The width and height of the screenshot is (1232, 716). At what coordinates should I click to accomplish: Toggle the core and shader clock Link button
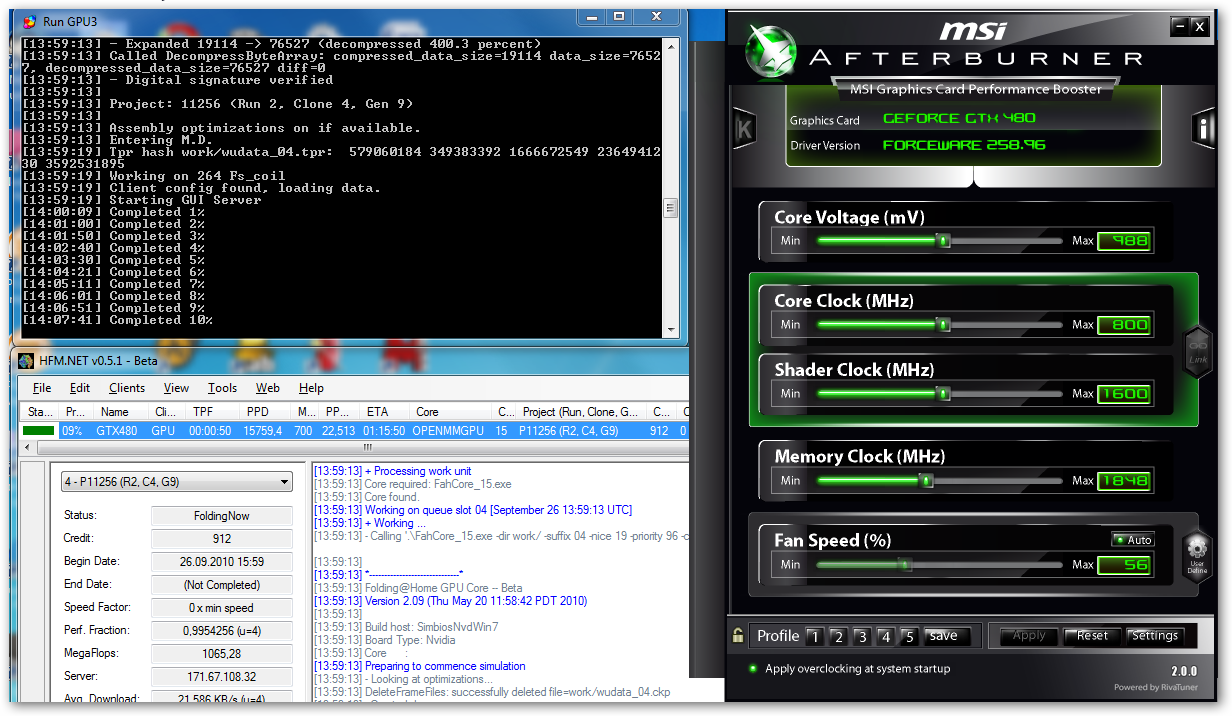point(1197,353)
